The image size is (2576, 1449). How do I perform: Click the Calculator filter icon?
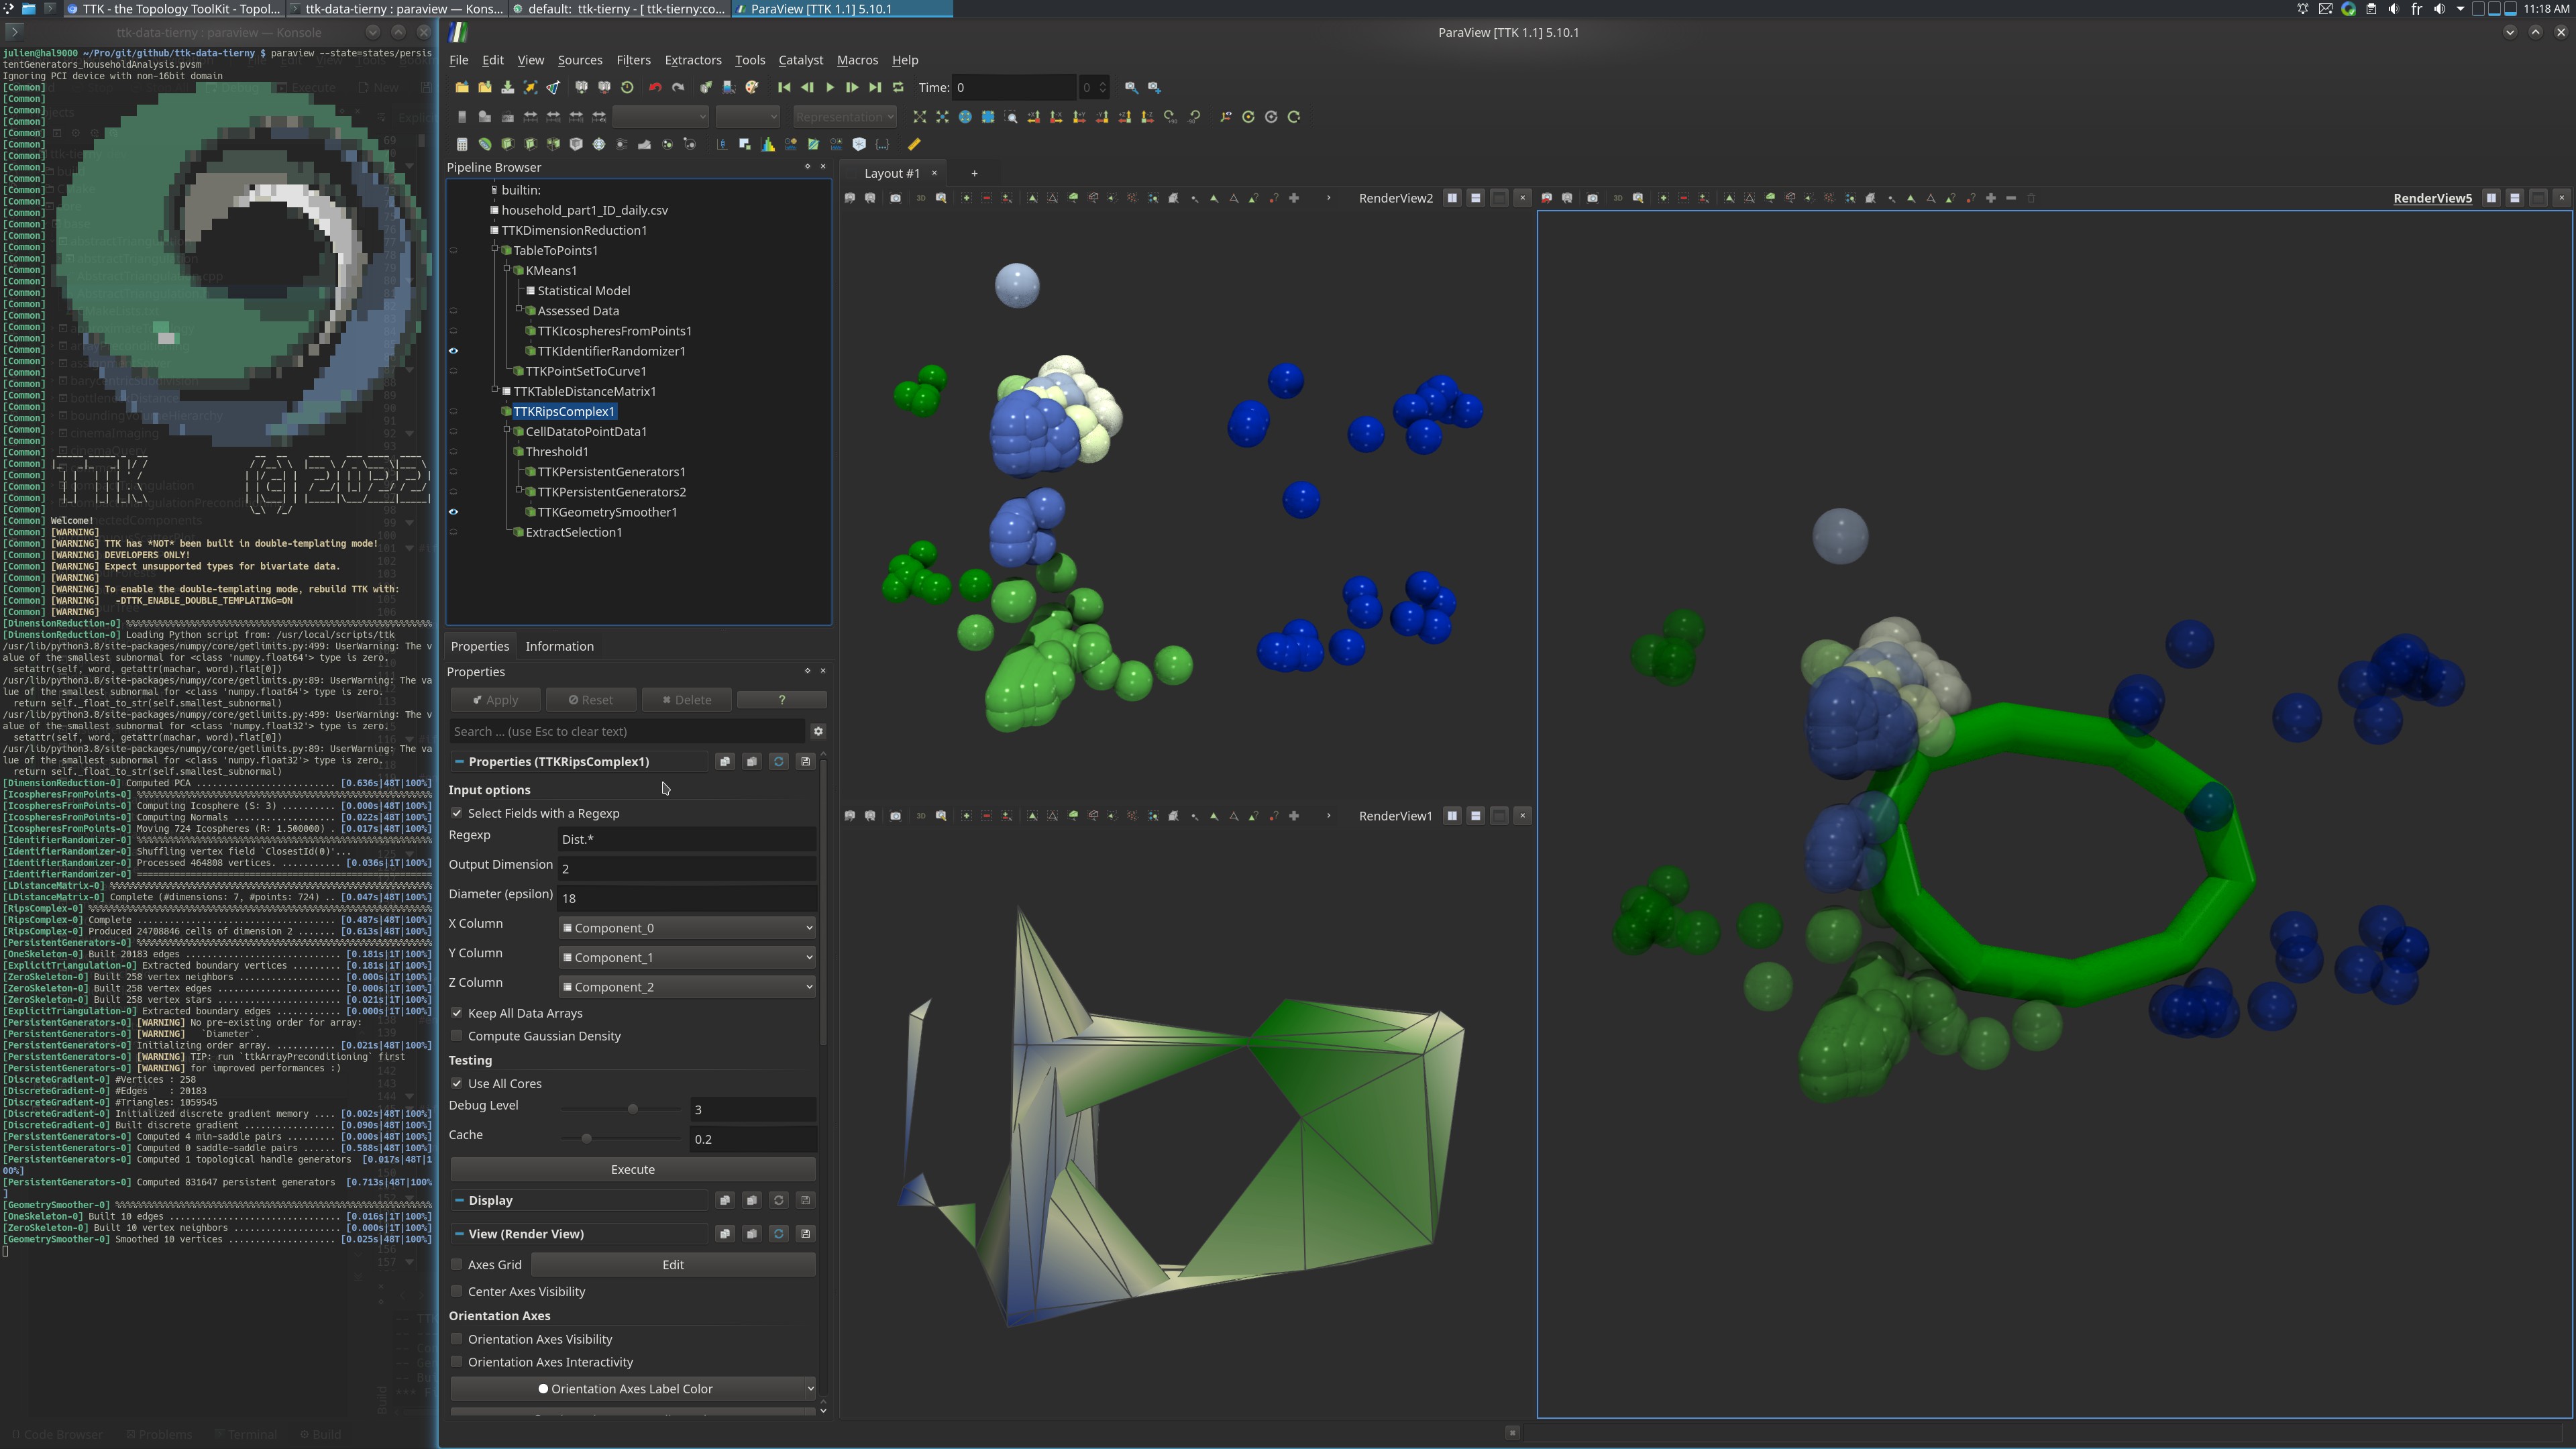(462, 144)
